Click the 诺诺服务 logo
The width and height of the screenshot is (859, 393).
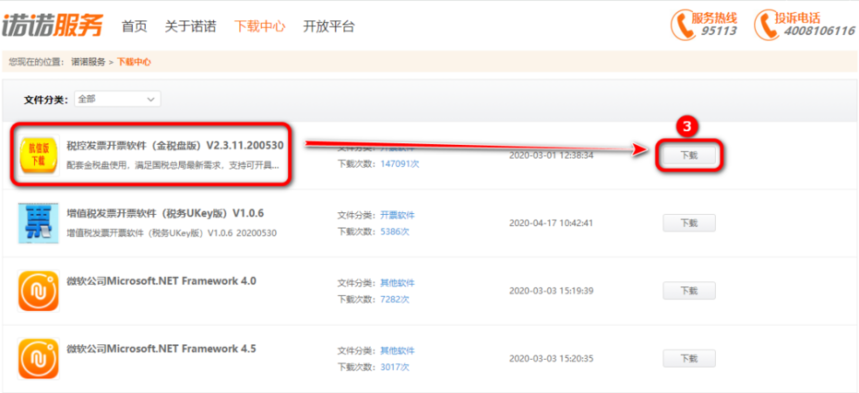(52, 25)
